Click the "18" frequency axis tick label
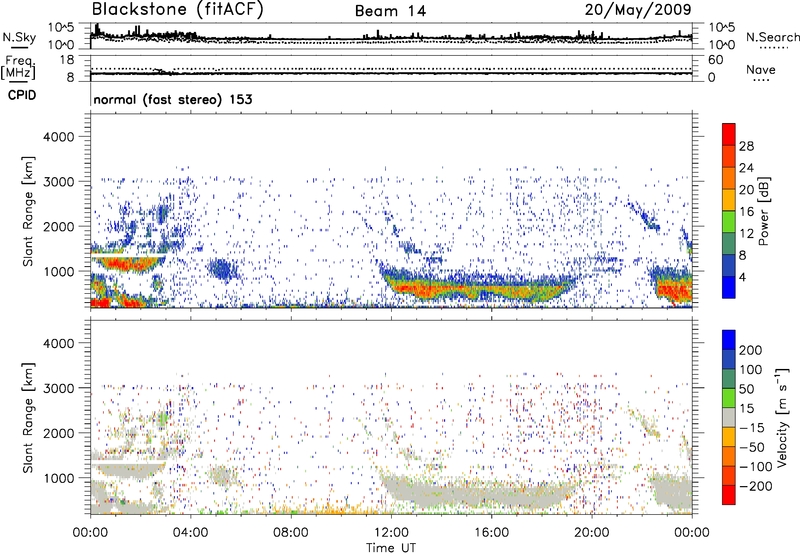Image resolution: width=800 pixels, height=554 pixels. 67,60
